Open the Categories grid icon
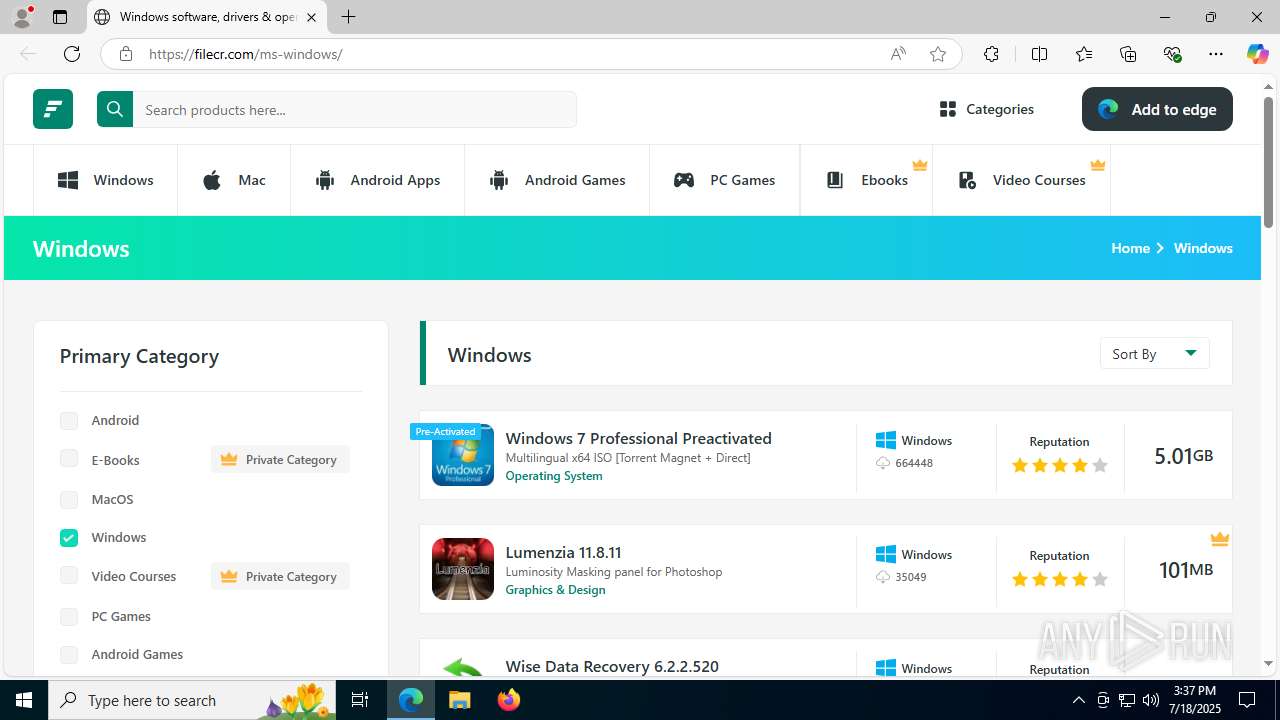 [948, 109]
